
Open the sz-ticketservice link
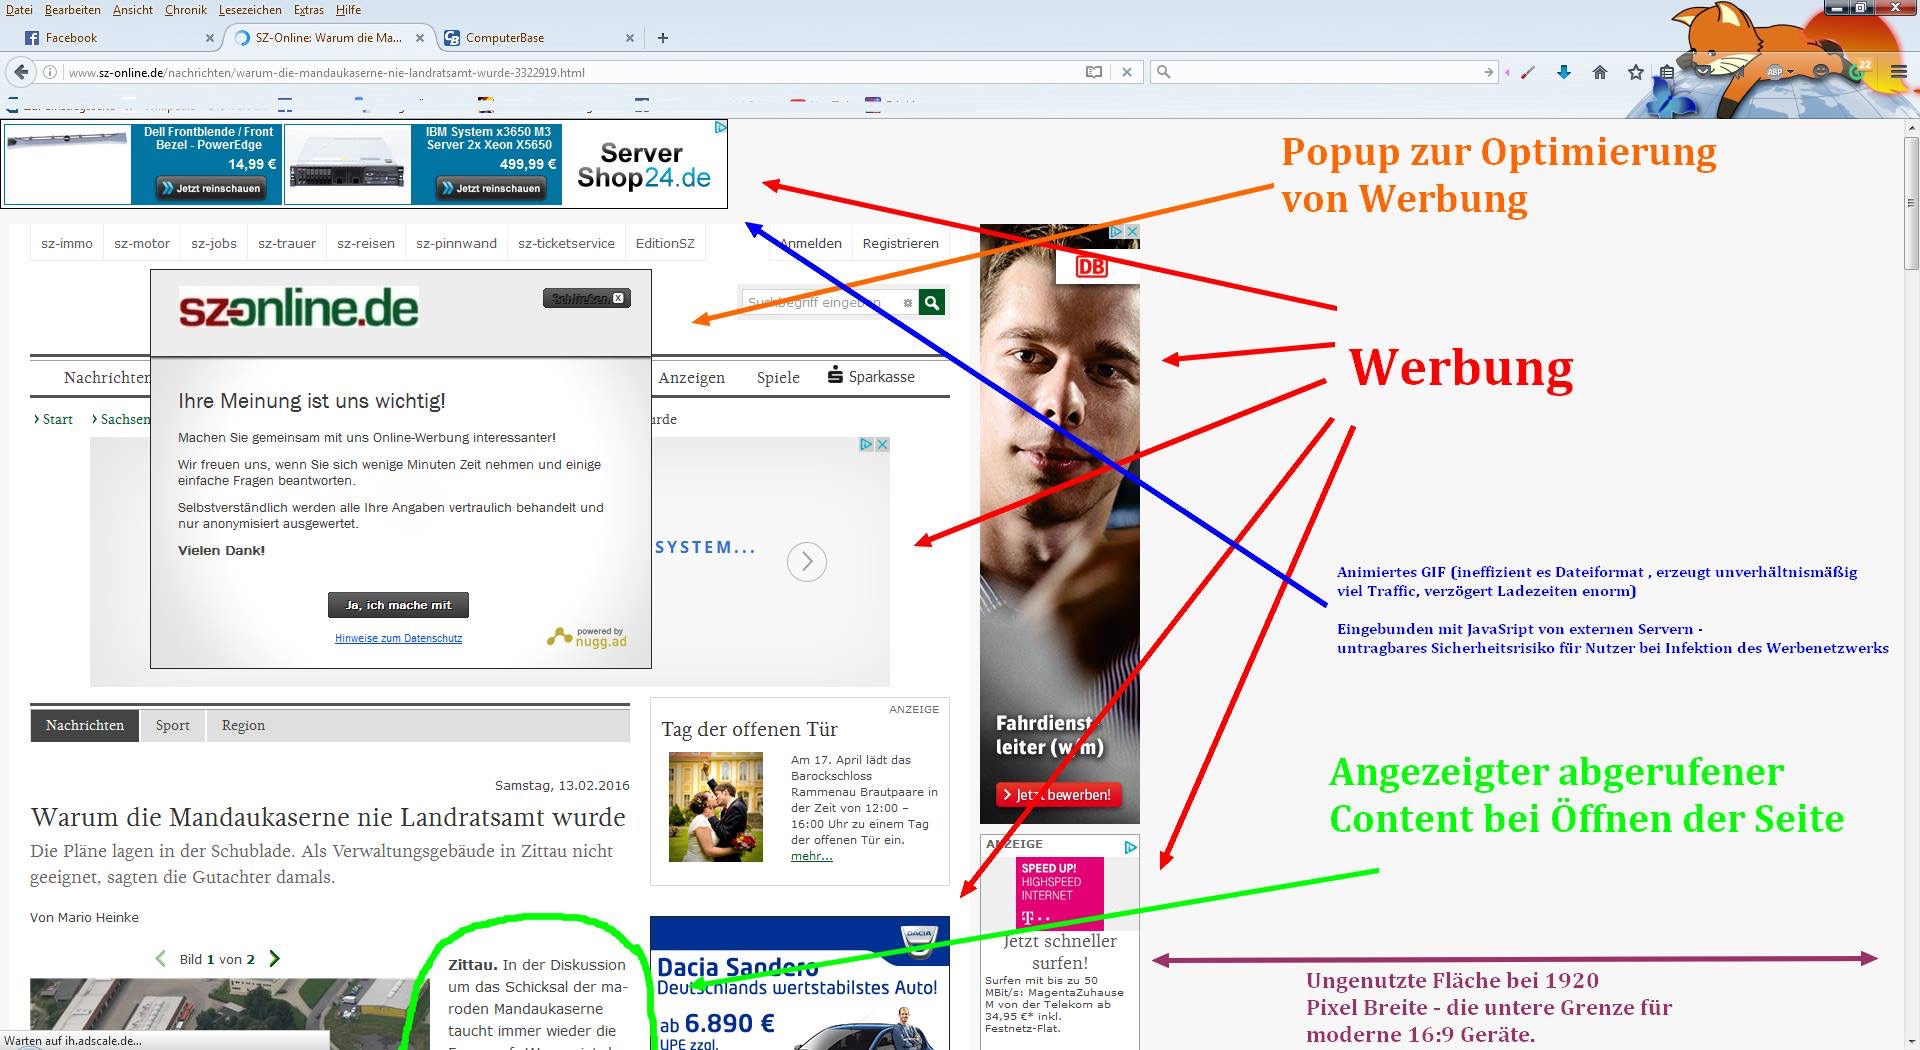coord(566,243)
